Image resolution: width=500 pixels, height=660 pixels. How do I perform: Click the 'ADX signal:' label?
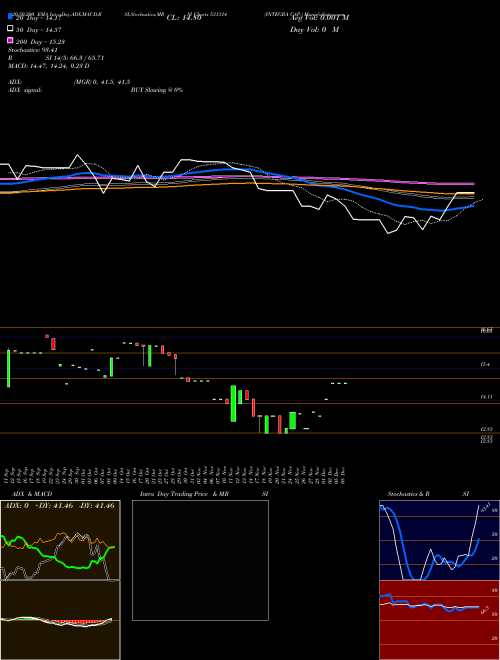(x=25, y=90)
